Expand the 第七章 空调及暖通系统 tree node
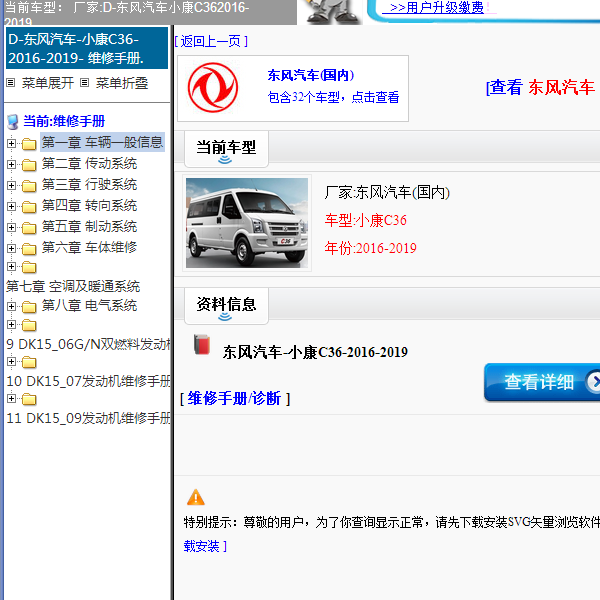The image size is (600, 600). [11, 267]
